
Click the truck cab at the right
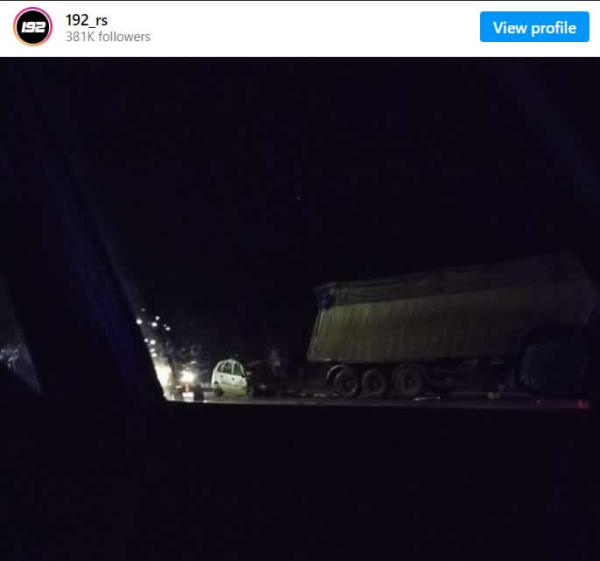click(557, 360)
